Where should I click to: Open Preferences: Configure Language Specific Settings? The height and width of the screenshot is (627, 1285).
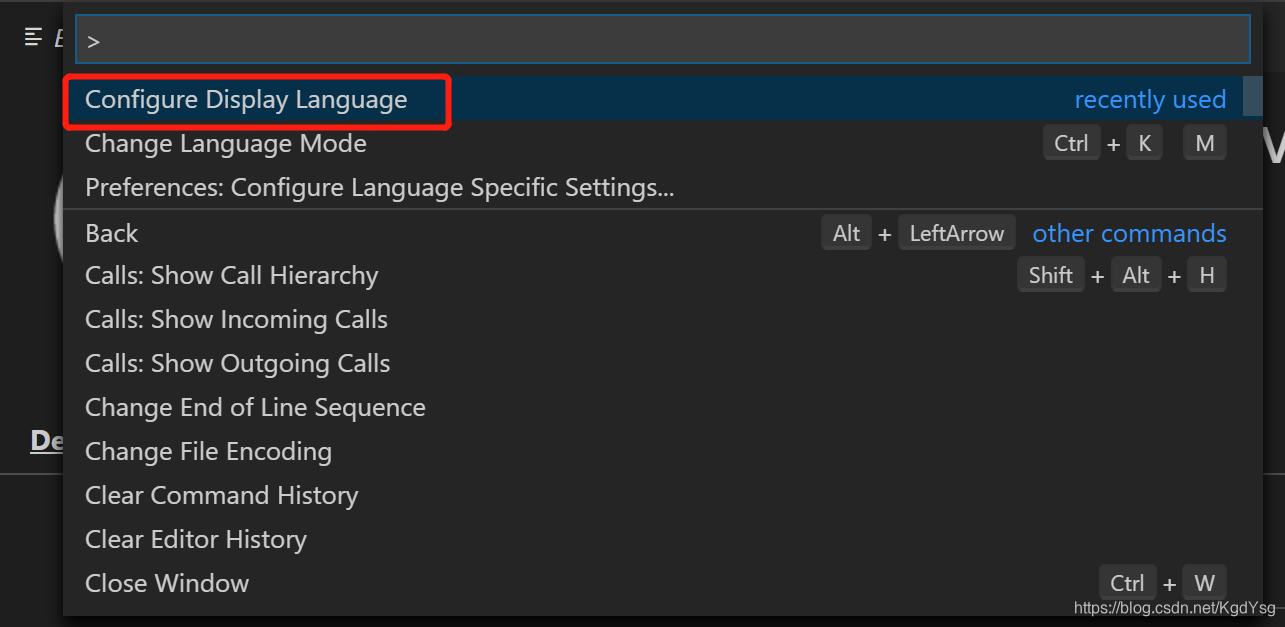click(379, 188)
